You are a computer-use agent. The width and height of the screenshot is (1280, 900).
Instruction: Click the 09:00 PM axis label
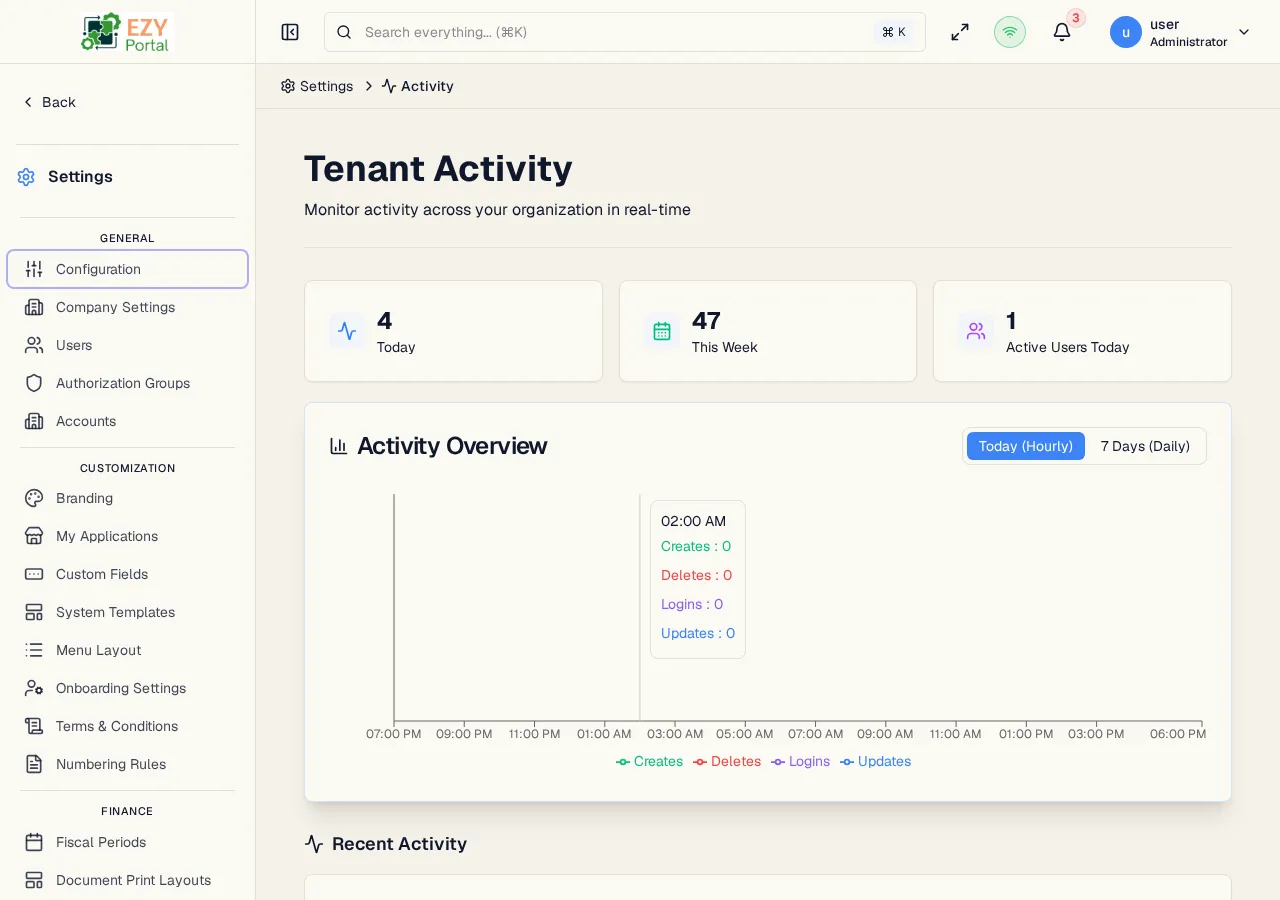(x=464, y=733)
